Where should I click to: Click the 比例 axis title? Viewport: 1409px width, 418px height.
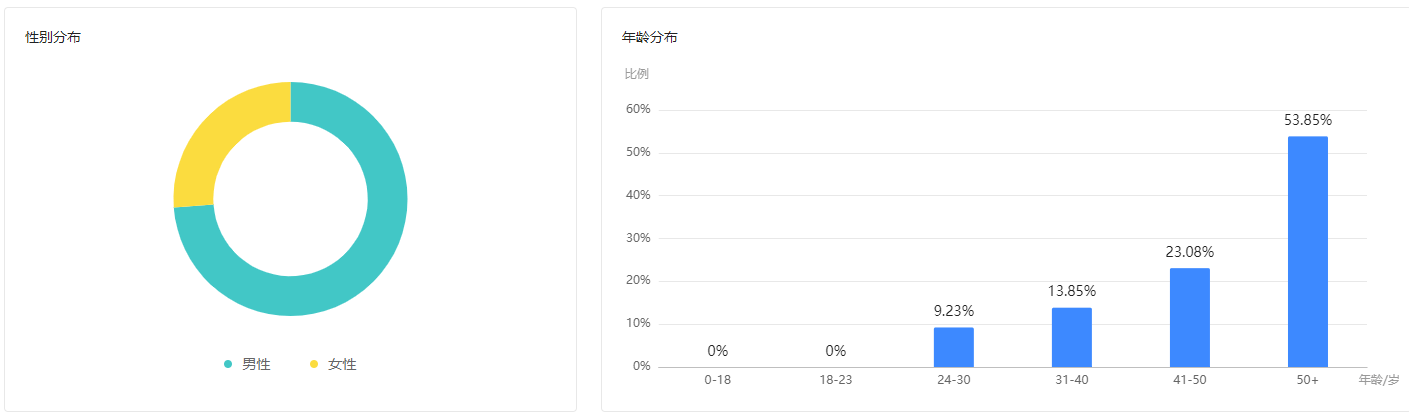(x=636, y=73)
